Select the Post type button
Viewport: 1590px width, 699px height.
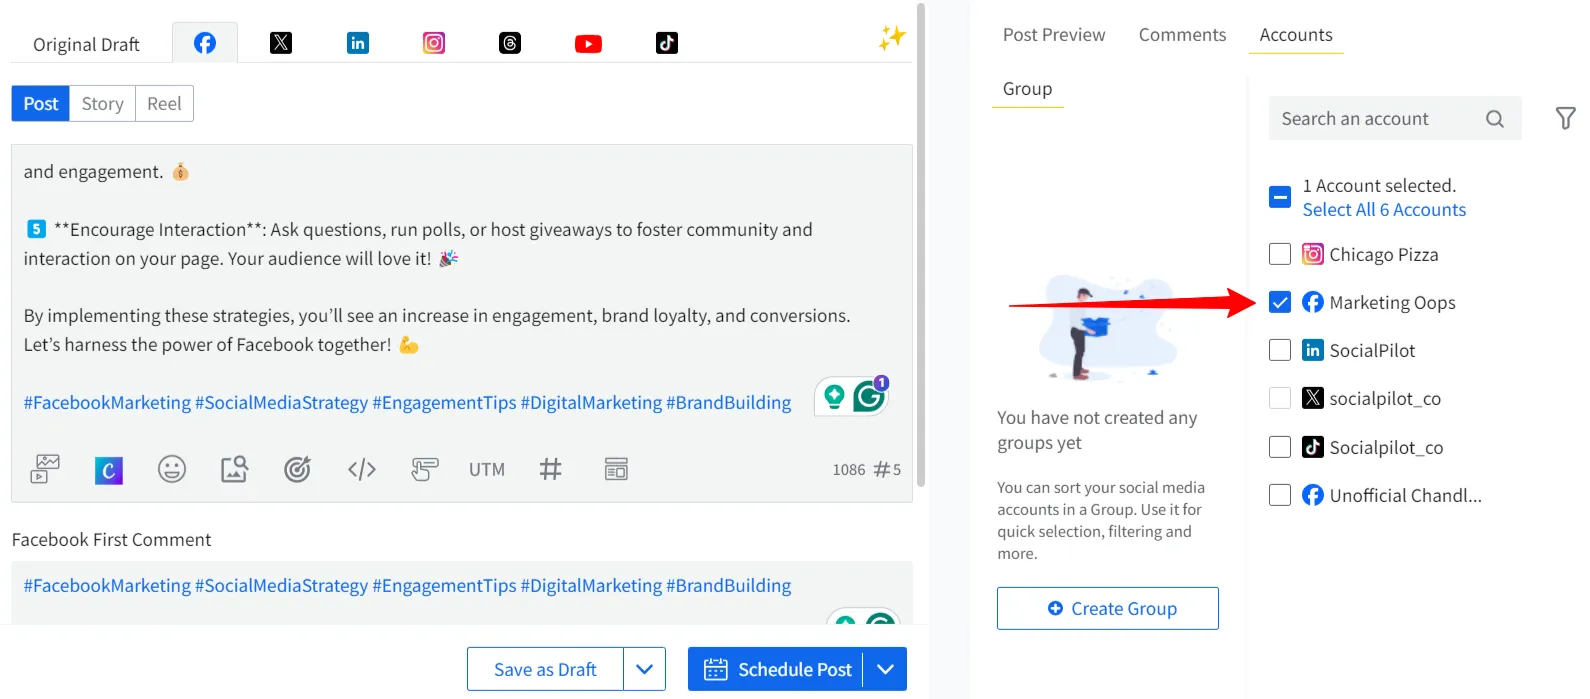coord(41,103)
